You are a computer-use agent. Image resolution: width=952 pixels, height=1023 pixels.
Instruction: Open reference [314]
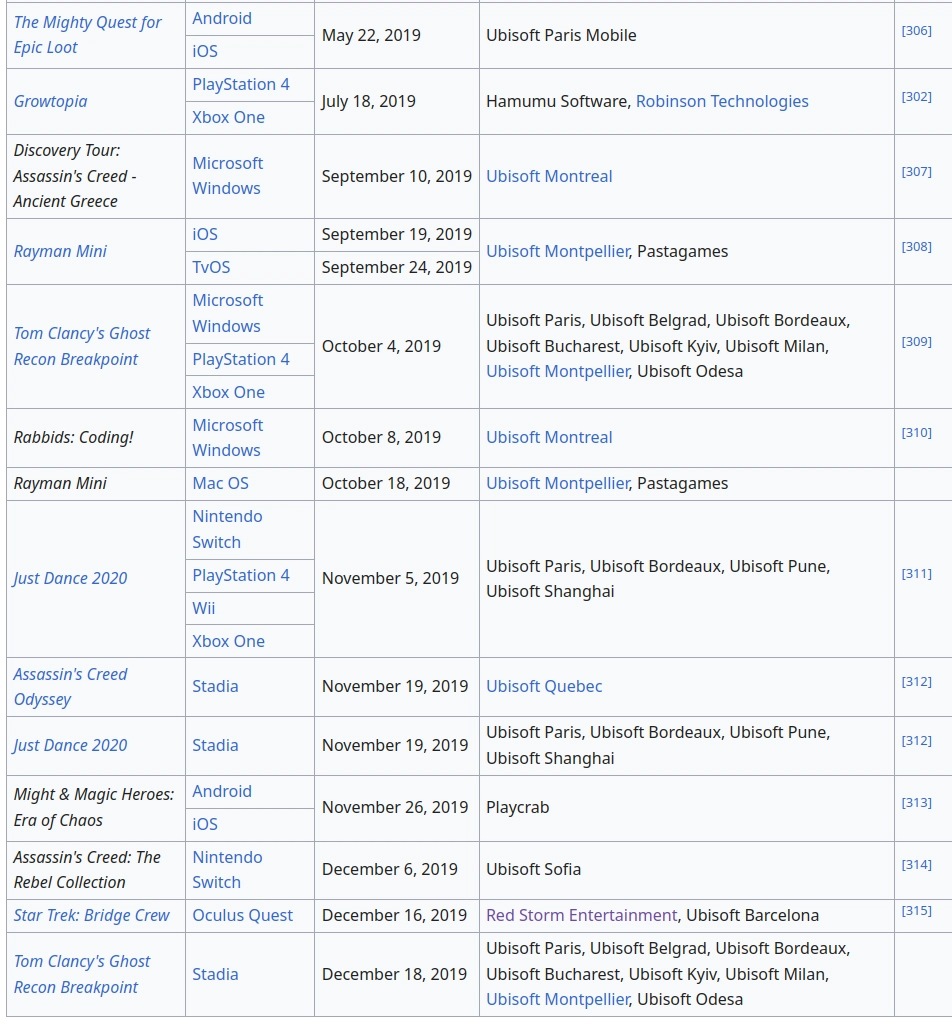tap(916, 865)
